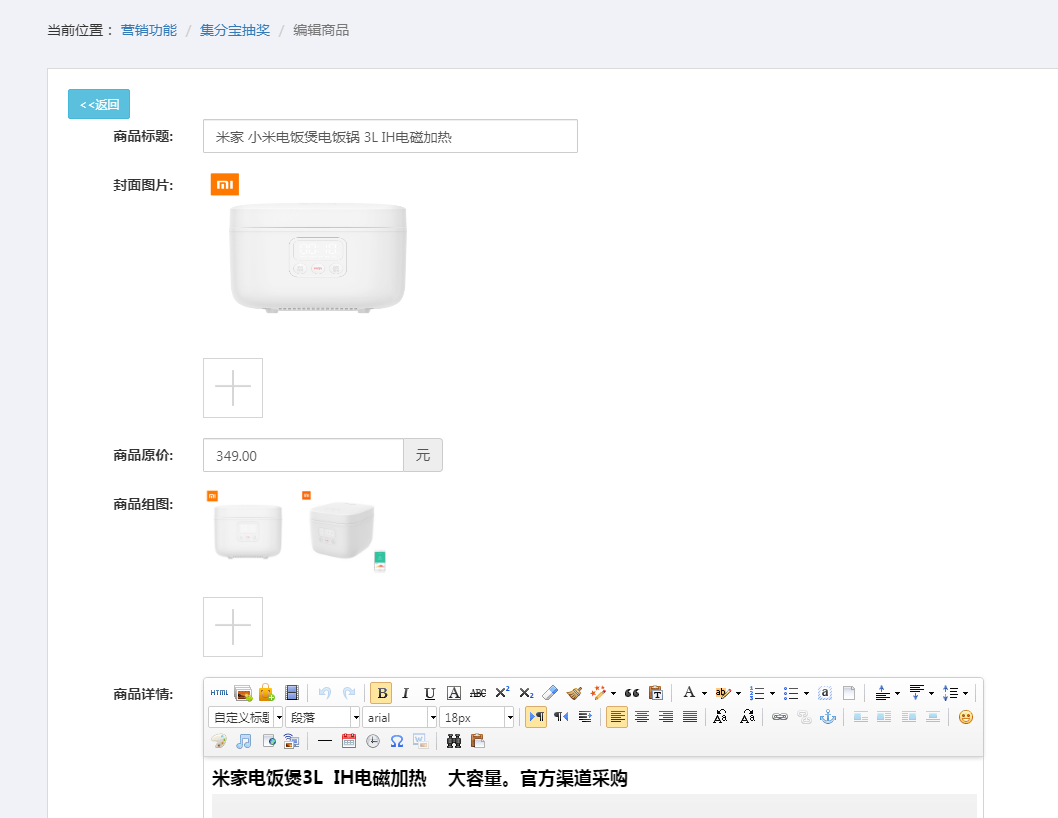Click the clipboard paste icon in bottom toolbar row
Image resolution: width=1058 pixels, height=818 pixels.
[x=478, y=741]
